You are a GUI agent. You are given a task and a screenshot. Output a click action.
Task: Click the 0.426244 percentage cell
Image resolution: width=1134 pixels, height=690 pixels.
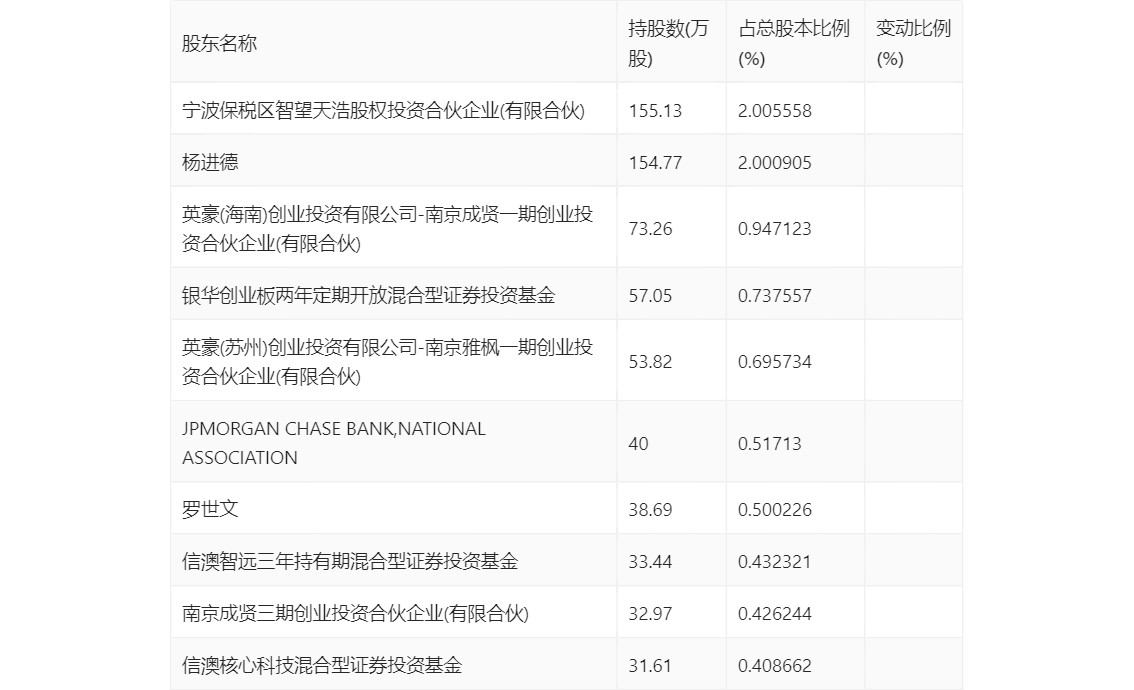pos(775,614)
